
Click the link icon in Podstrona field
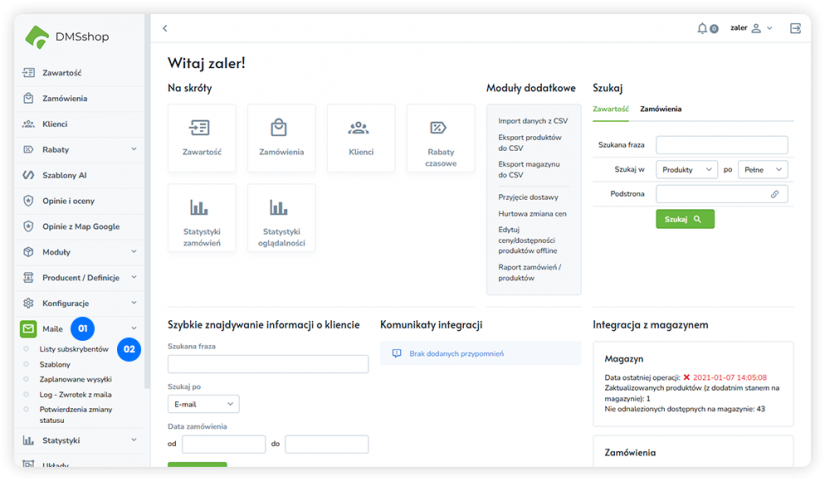pos(774,194)
